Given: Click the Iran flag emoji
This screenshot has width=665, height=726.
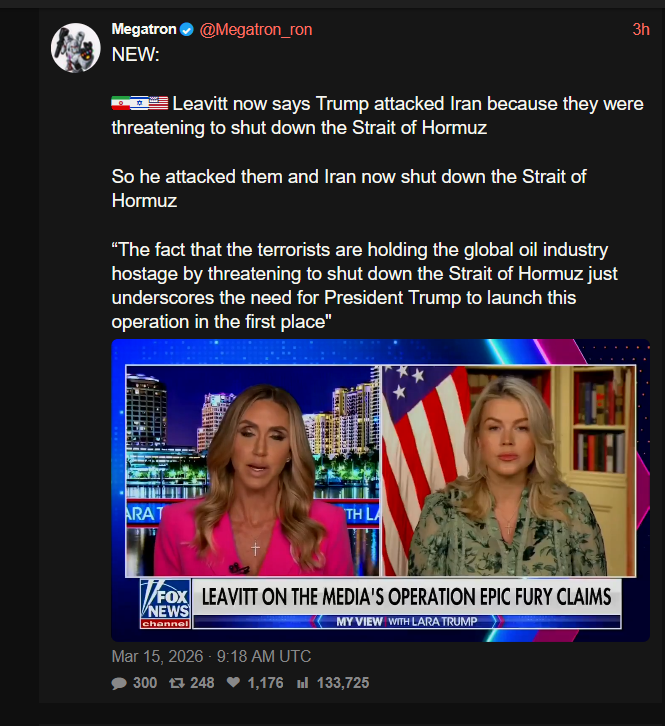Looking at the screenshot, I should 120,103.
